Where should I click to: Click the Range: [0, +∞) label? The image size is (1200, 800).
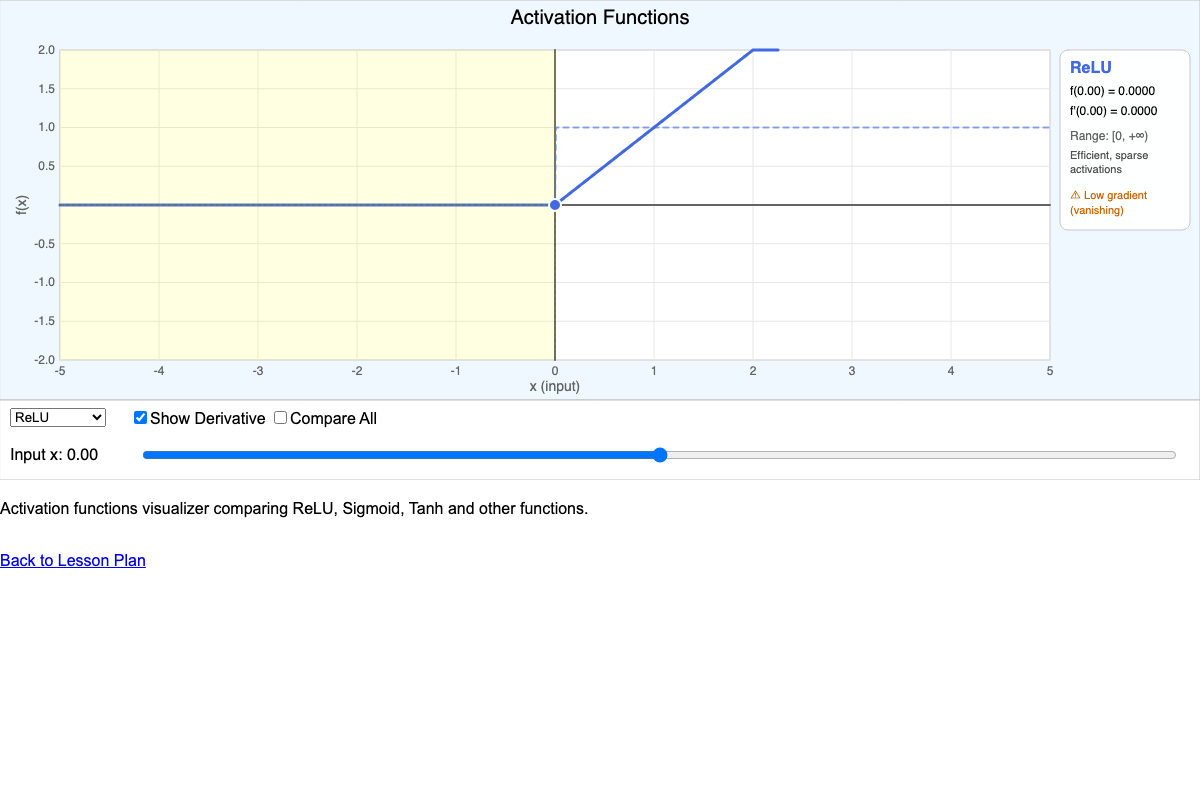click(x=1110, y=135)
